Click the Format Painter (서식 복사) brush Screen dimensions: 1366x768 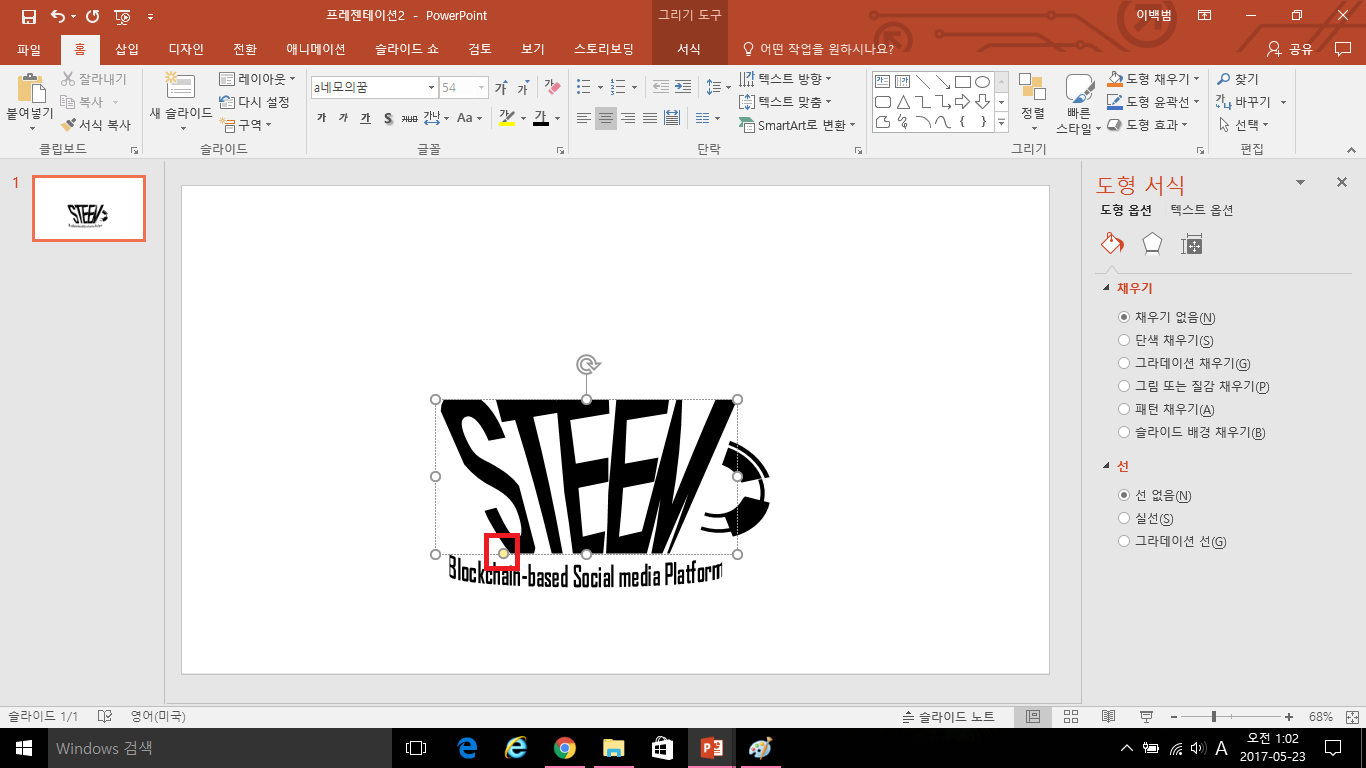click(95, 125)
